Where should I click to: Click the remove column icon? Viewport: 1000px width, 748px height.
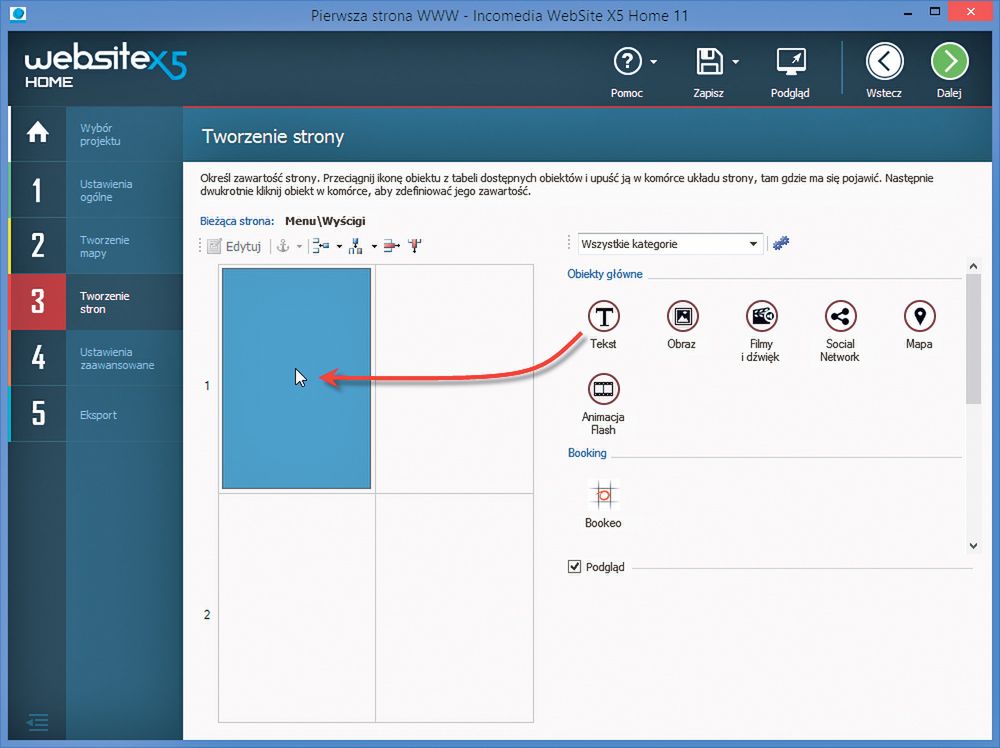pos(415,246)
